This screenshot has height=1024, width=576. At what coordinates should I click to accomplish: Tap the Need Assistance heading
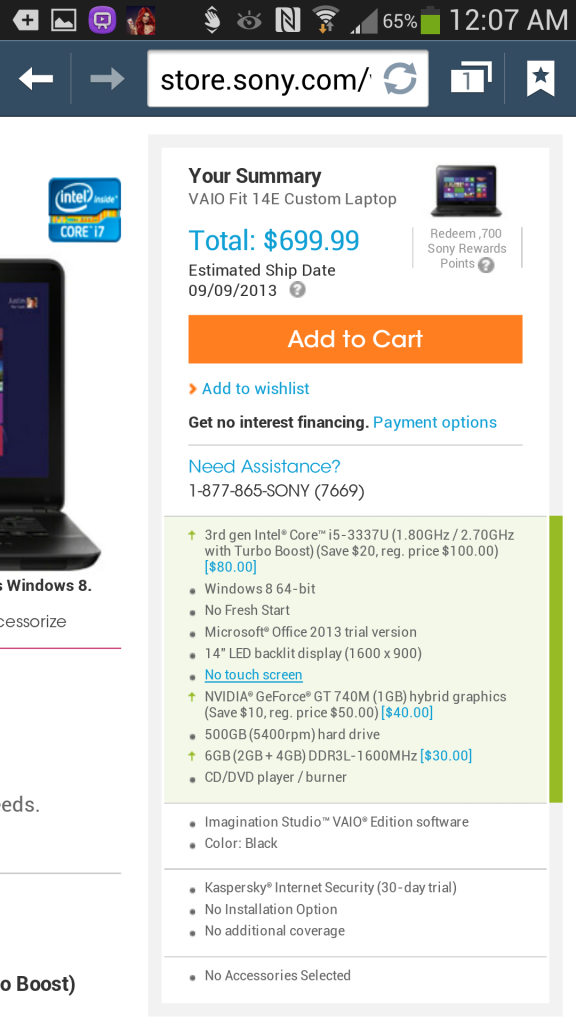tap(264, 466)
